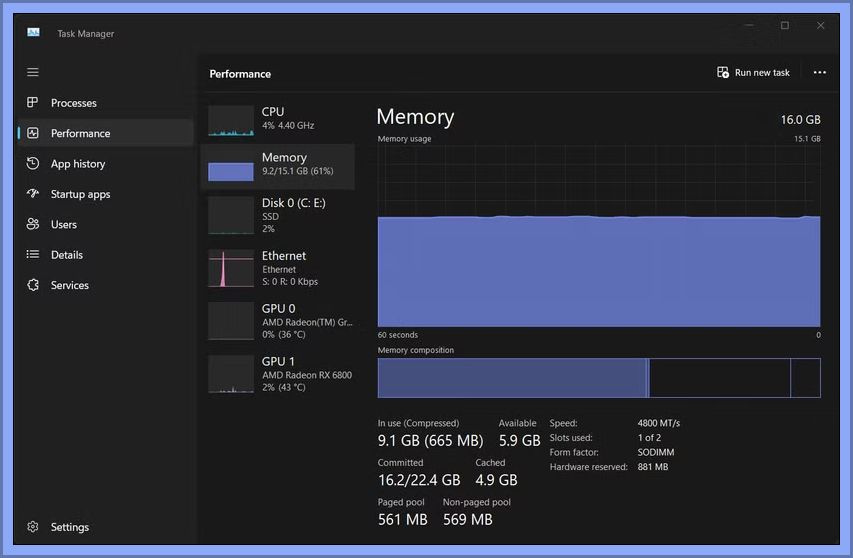The width and height of the screenshot is (853, 558).
Task: Select the CPU mini graph thumbnail
Action: (x=231, y=120)
